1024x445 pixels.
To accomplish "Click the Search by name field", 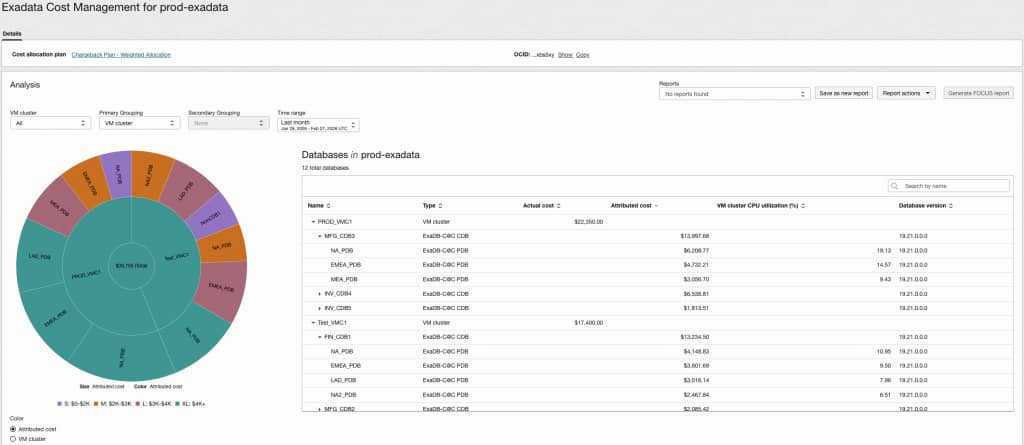I will 948,186.
